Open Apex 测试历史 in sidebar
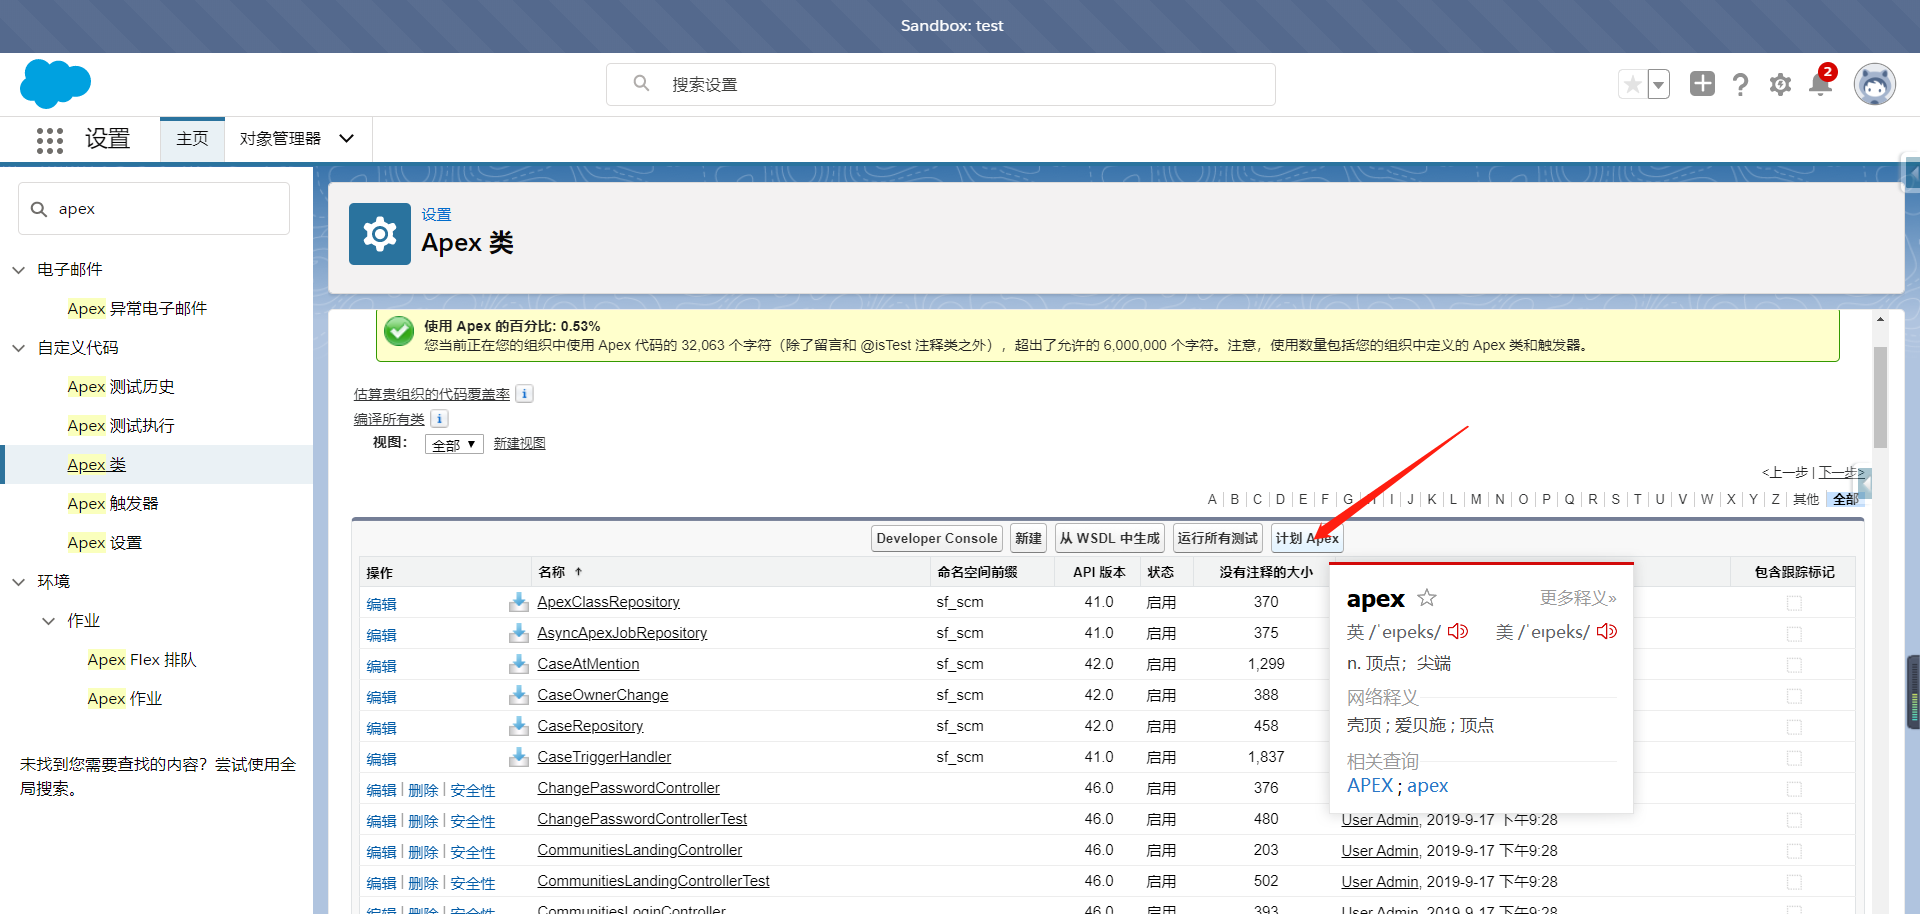1920x914 pixels. [x=121, y=387]
